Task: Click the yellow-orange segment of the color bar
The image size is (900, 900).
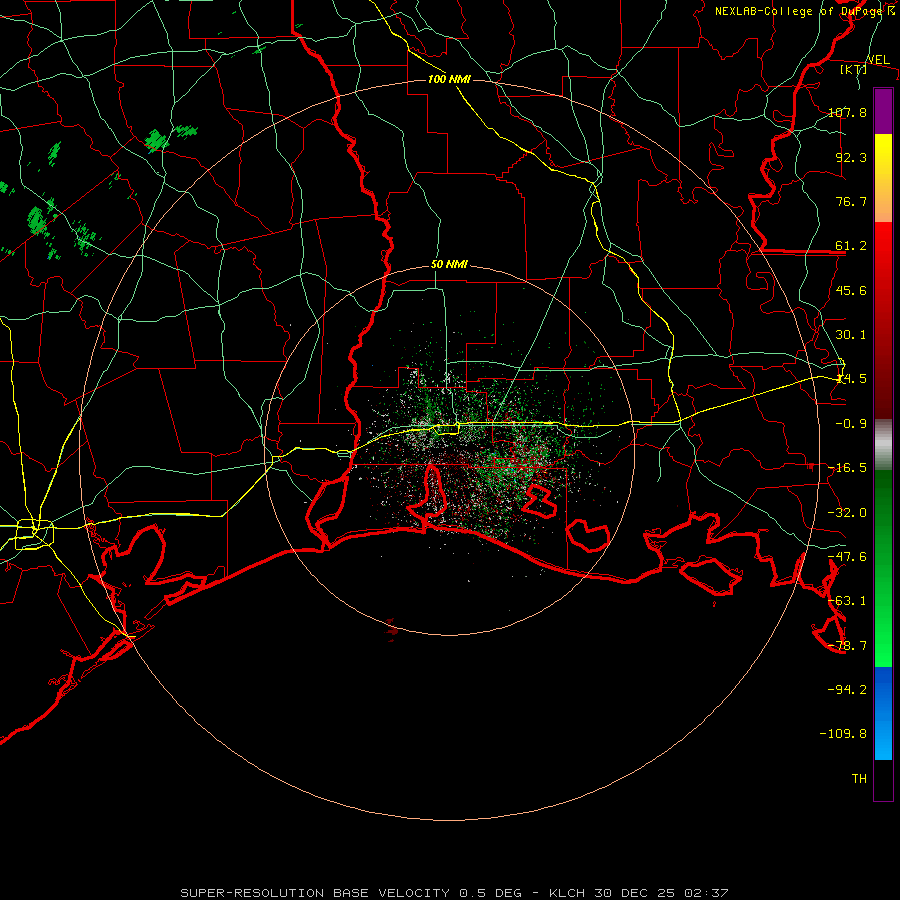Action: click(x=883, y=178)
